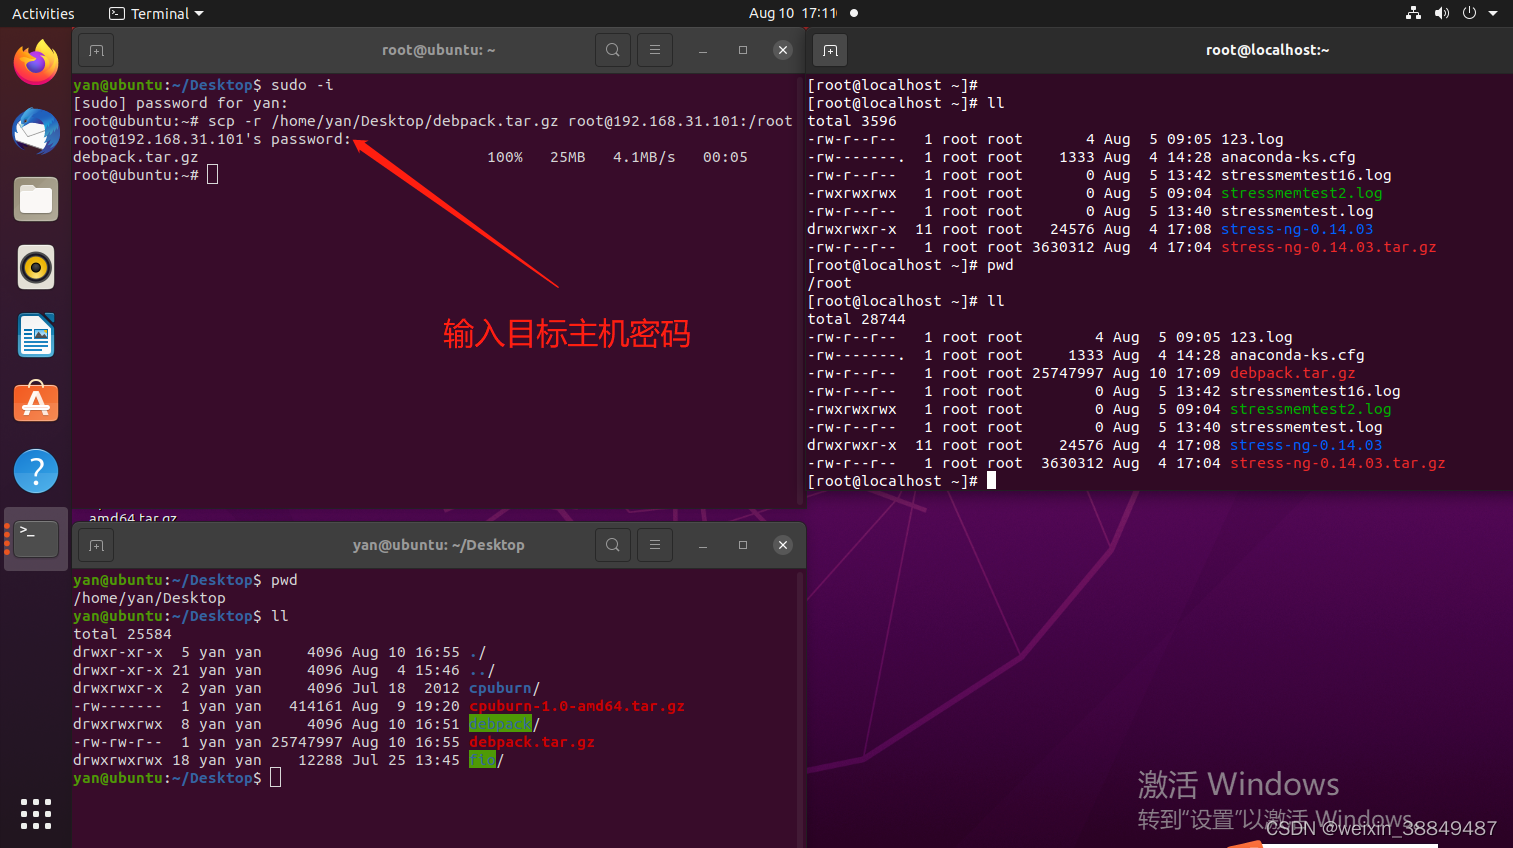Select the Terminal icon in dock
Screen dimensions: 1513x848
coord(36,539)
